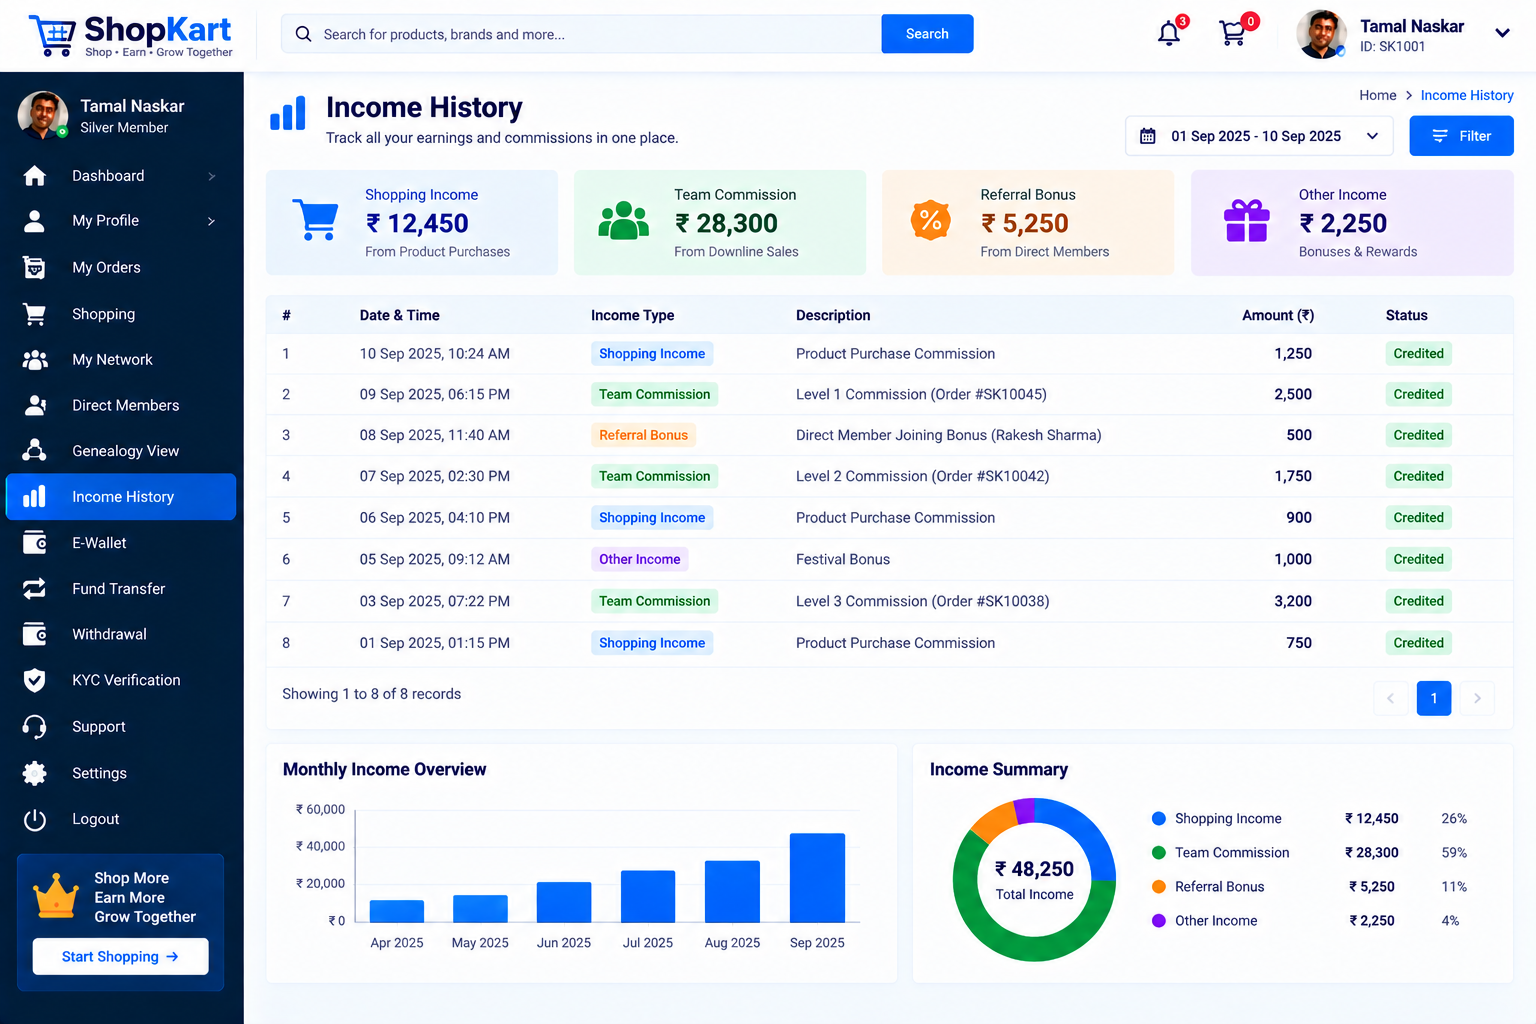Click "Showing 1 to 8 of 8 records" text
This screenshot has height=1024, width=1536.
[x=372, y=694]
